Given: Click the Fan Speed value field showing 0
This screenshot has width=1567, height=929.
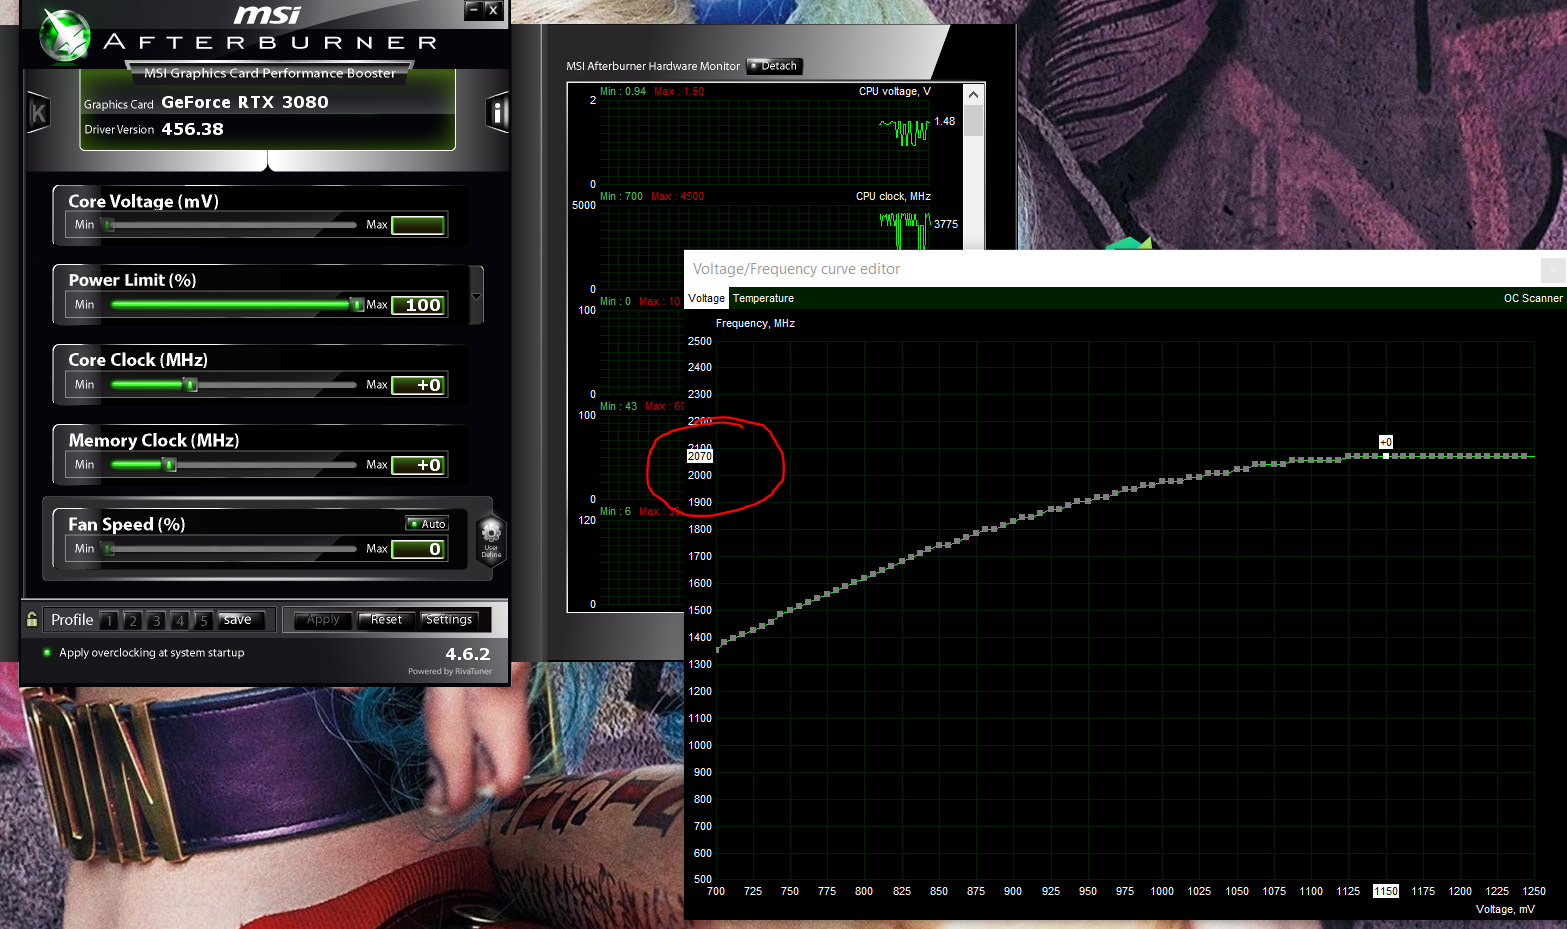Looking at the screenshot, I should tap(418, 549).
